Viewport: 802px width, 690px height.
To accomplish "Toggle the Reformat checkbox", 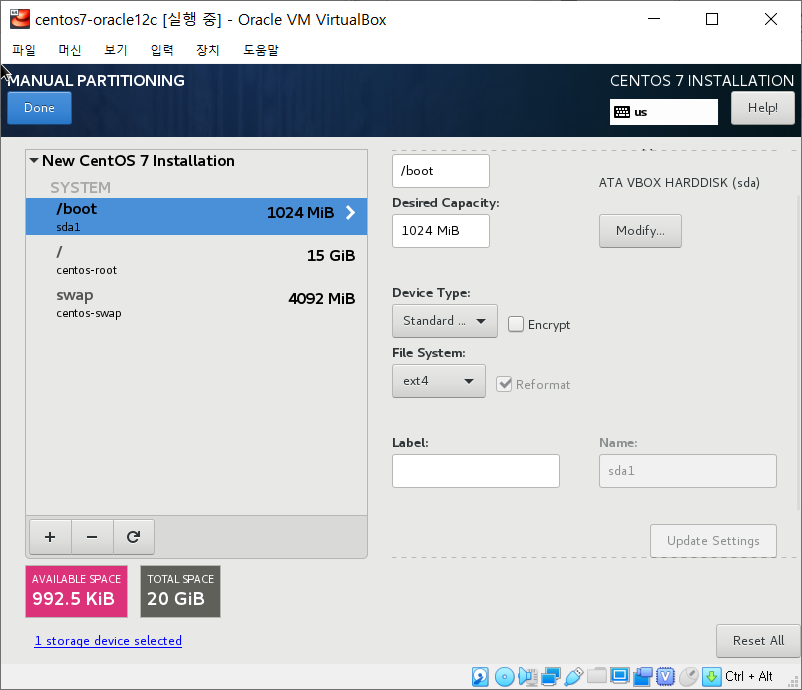I will click(504, 384).
